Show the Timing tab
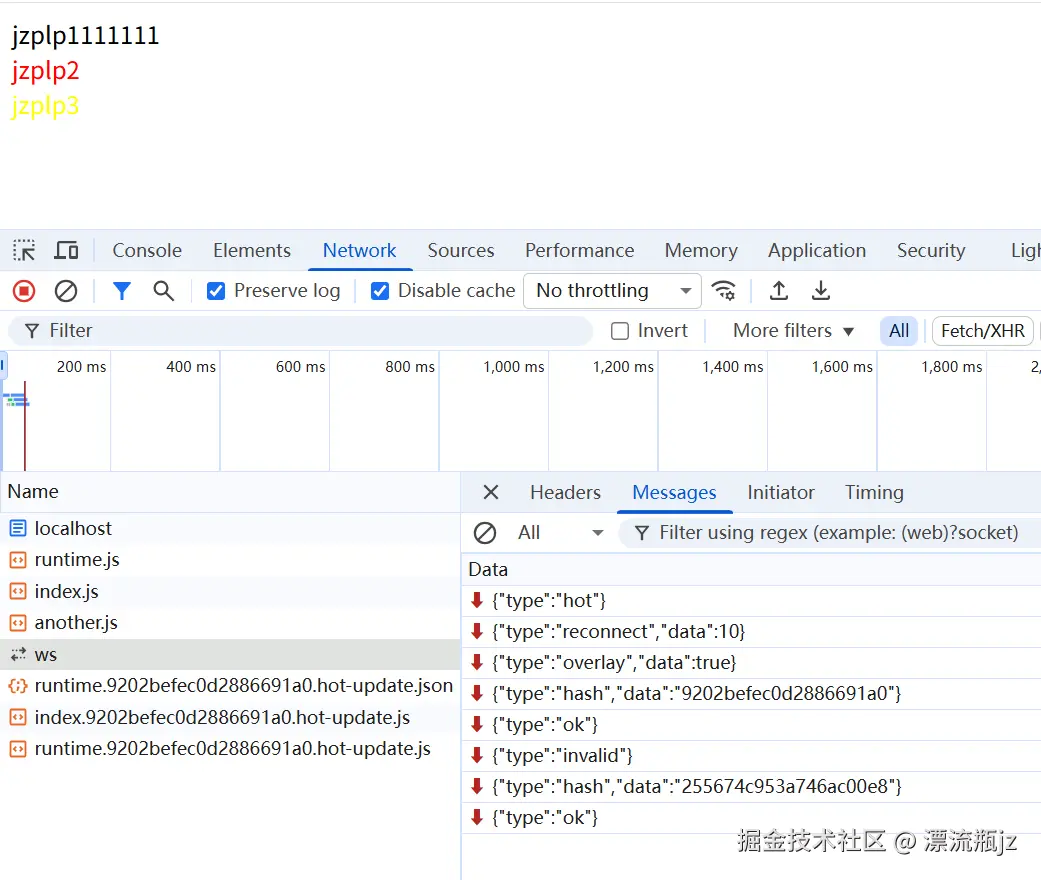 tap(874, 492)
